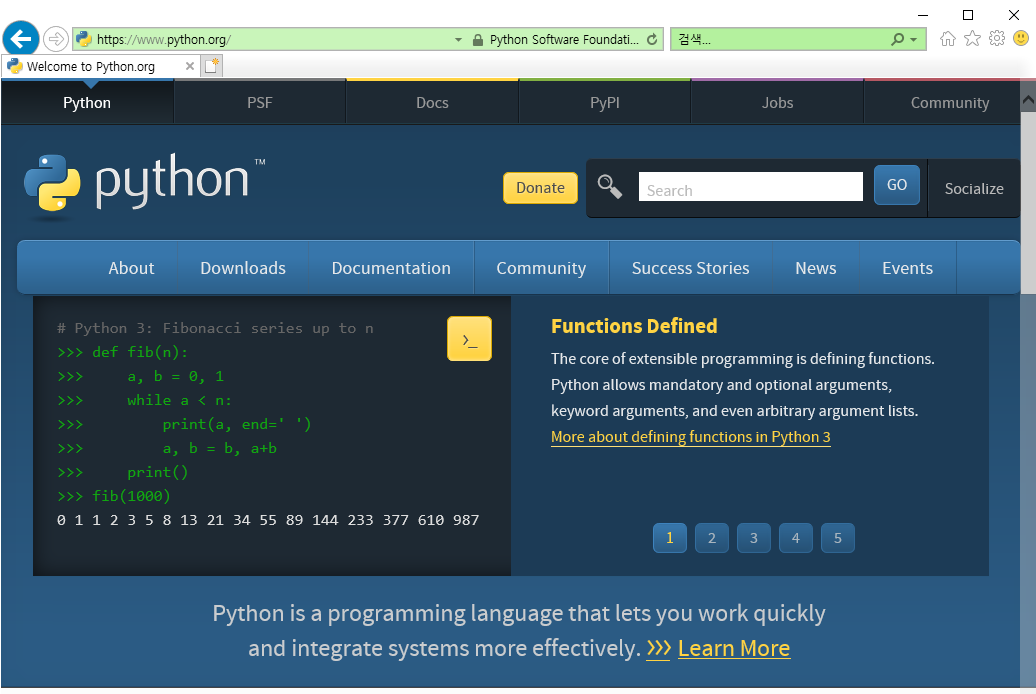This screenshot has height=694, width=1036.
Task: Click the browser forward arrow button
Action: (x=56, y=39)
